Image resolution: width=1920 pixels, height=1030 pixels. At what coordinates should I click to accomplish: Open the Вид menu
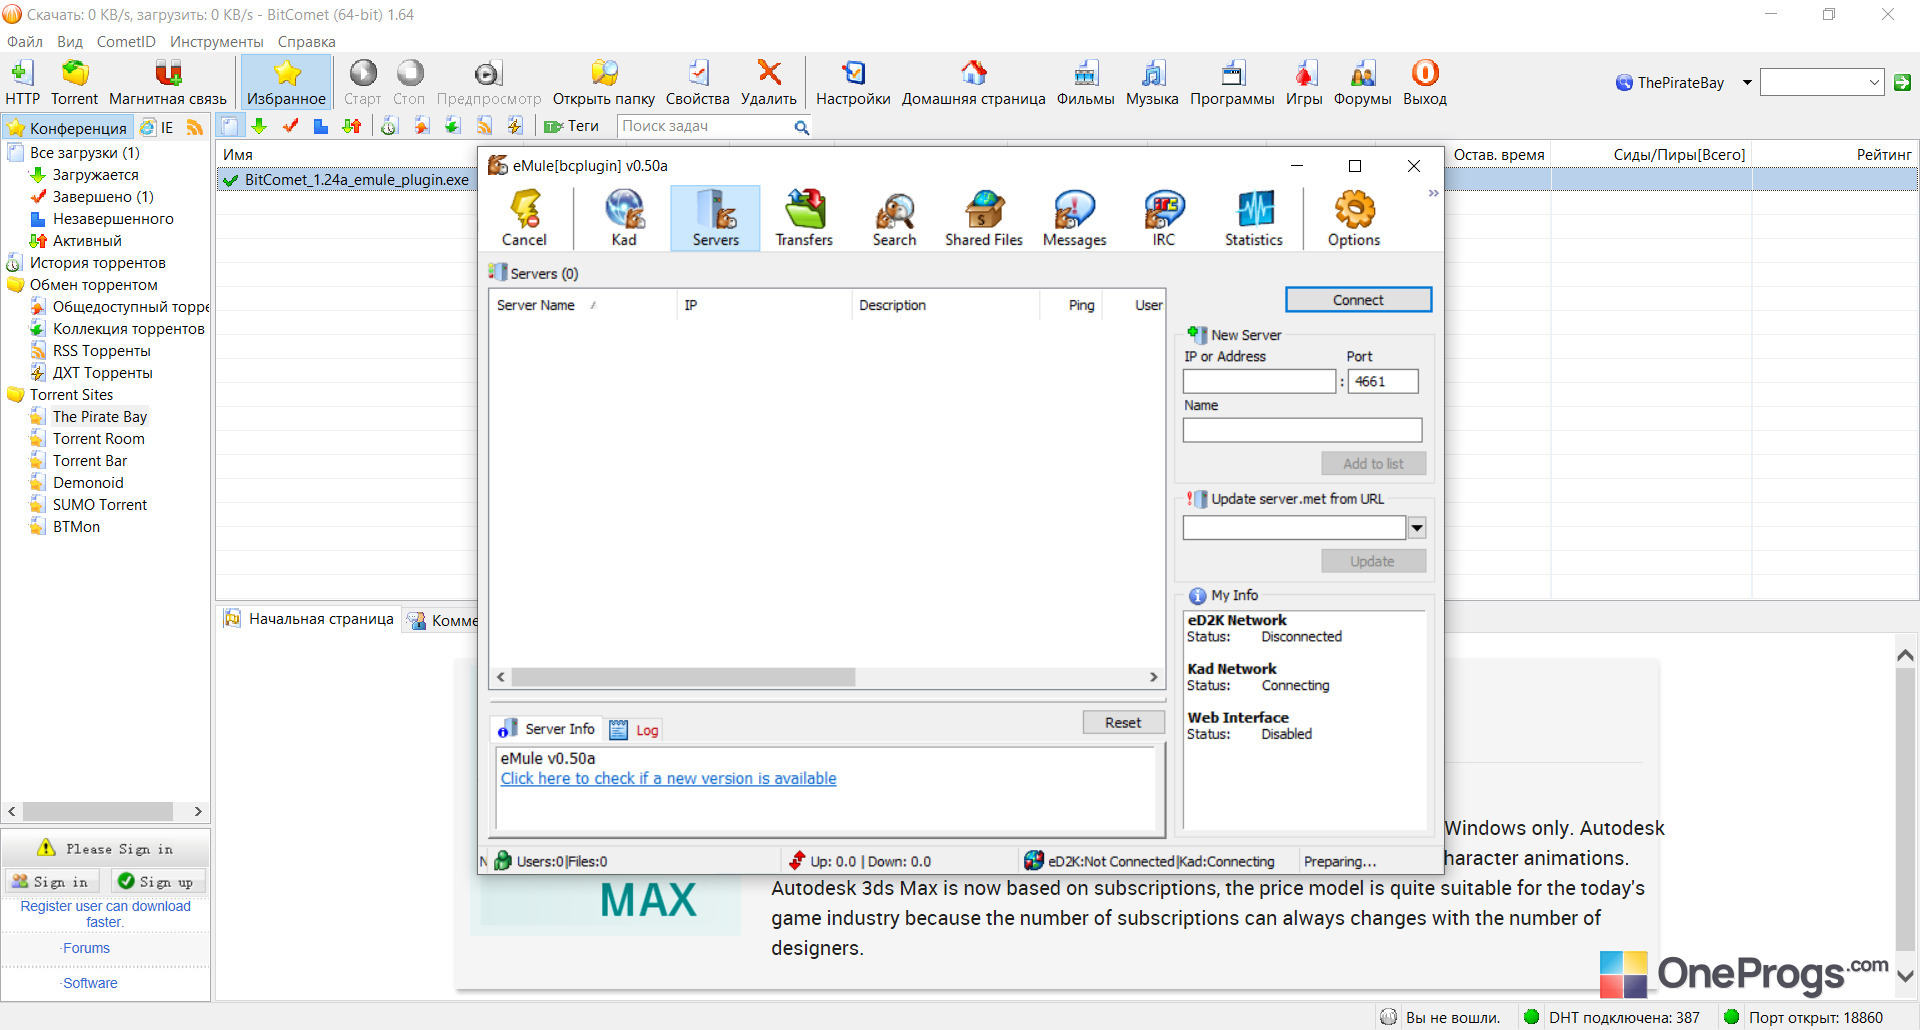pos(70,42)
